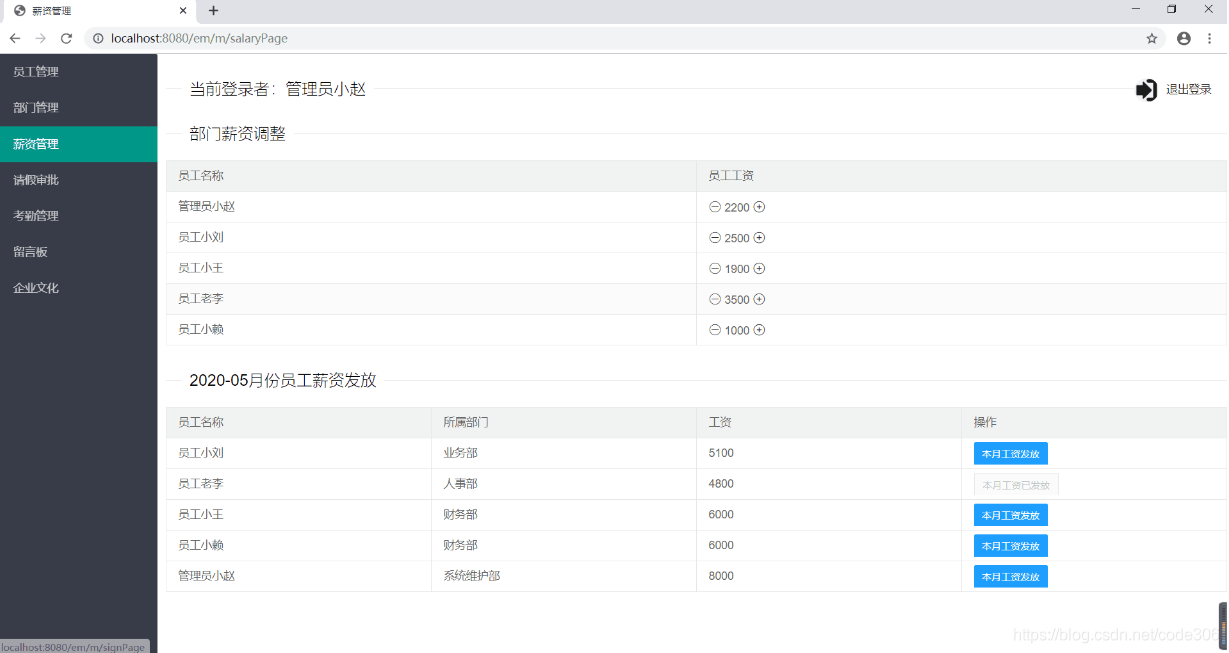Bookmark this page with star icon
1229x653 pixels.
[x=1152, y=38]
